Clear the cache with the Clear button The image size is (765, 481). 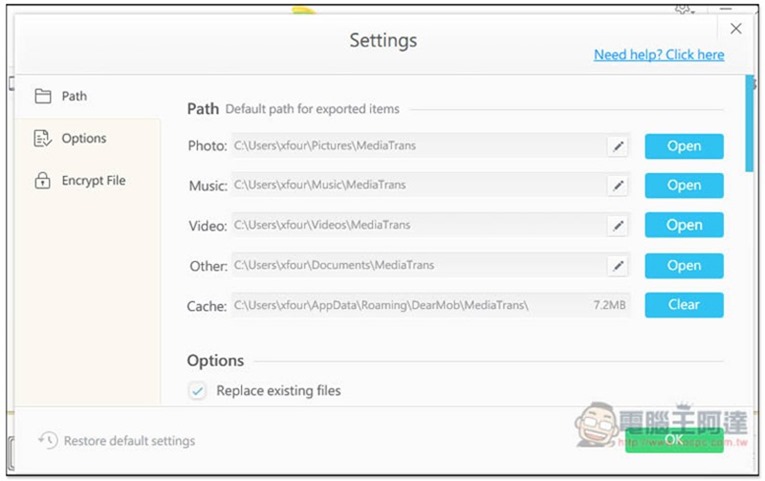click(684, 305)
